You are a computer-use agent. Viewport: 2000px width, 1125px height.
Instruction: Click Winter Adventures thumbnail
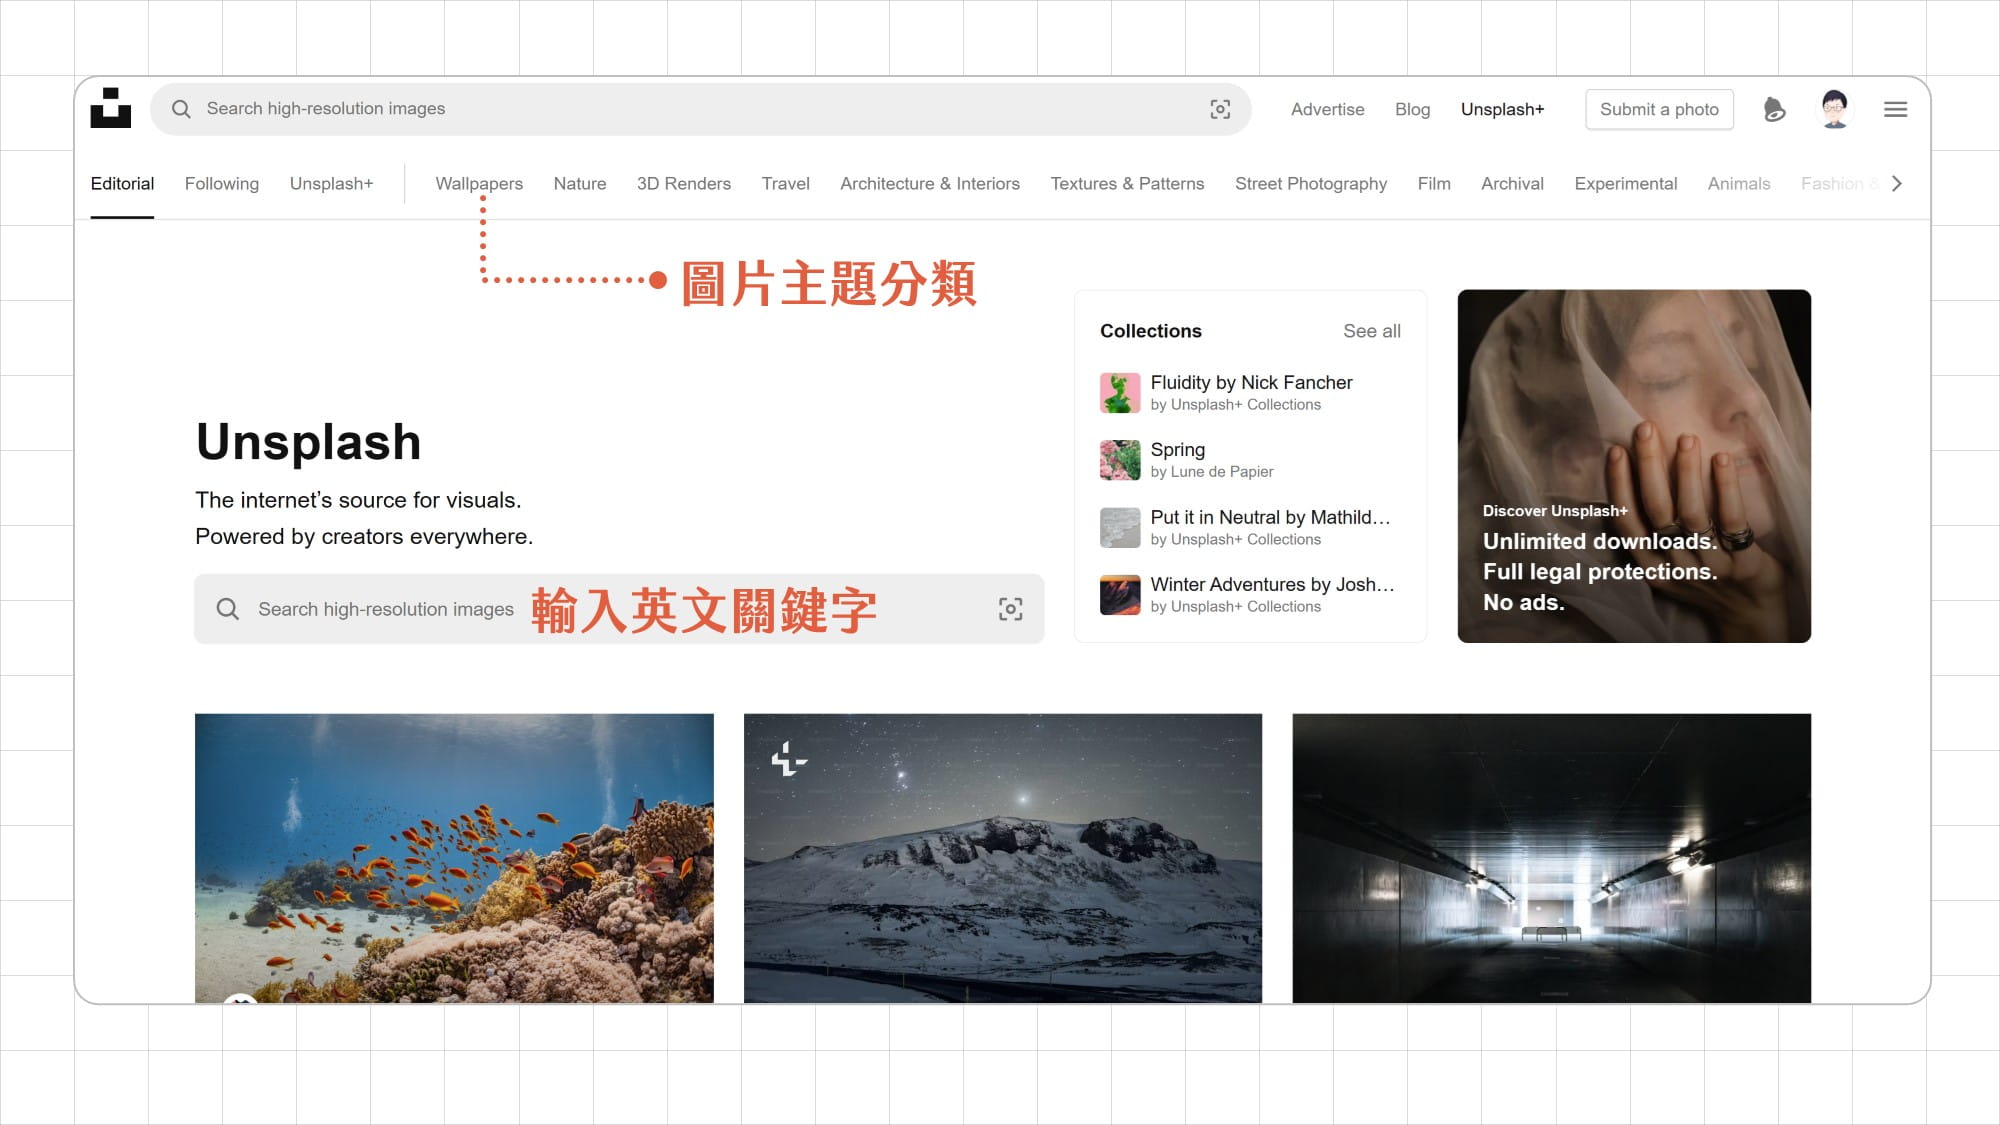[1120, 595]
